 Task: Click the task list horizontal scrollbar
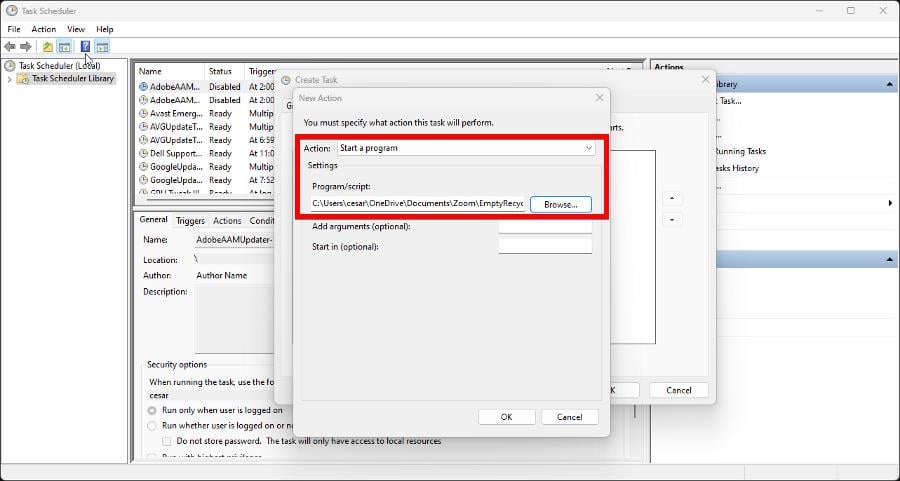click(x=210, y=199)
